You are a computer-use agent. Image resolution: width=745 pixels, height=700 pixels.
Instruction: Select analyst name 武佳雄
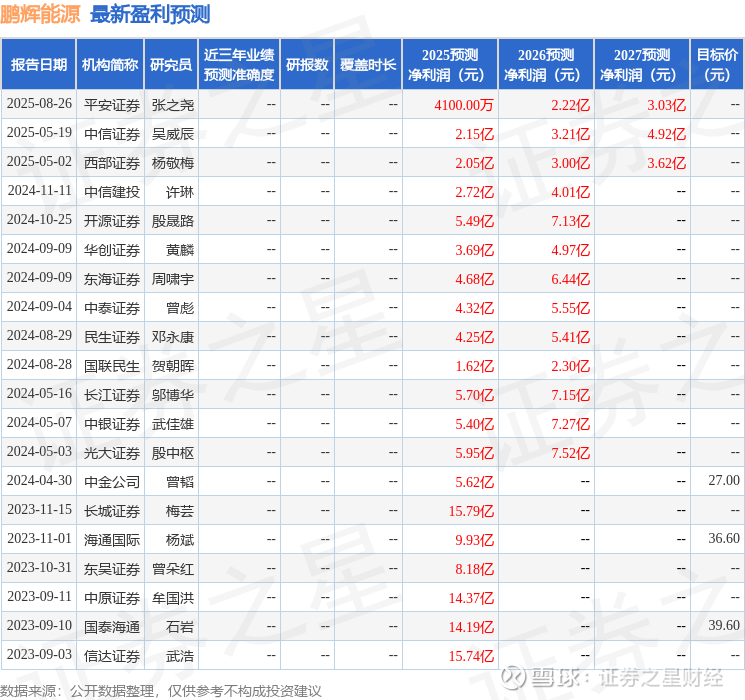tap(172, 424)
